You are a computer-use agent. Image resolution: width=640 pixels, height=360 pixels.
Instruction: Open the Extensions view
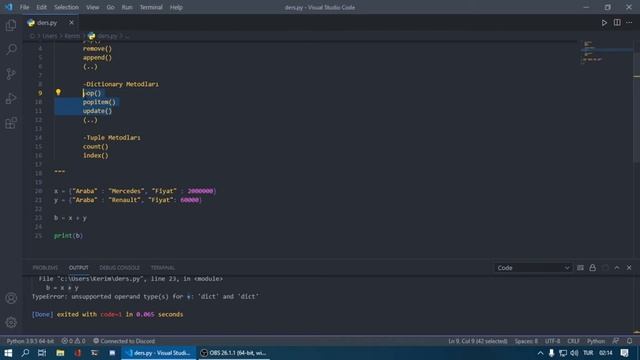[11, 123]
